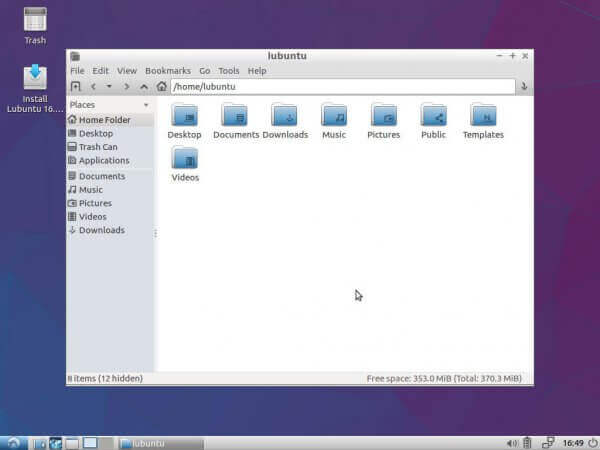Click the lubuntu window button in the taskbar

161,443
